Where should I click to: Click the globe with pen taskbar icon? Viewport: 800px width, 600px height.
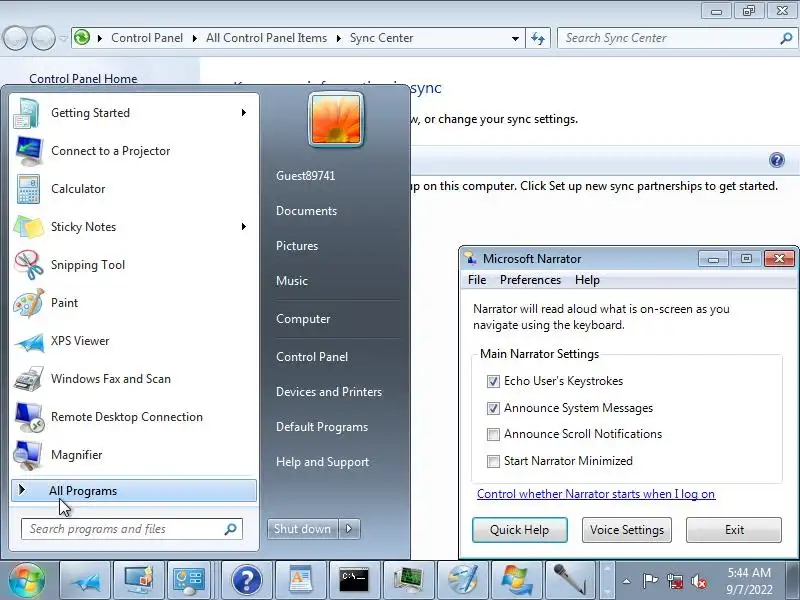[463, 581]
